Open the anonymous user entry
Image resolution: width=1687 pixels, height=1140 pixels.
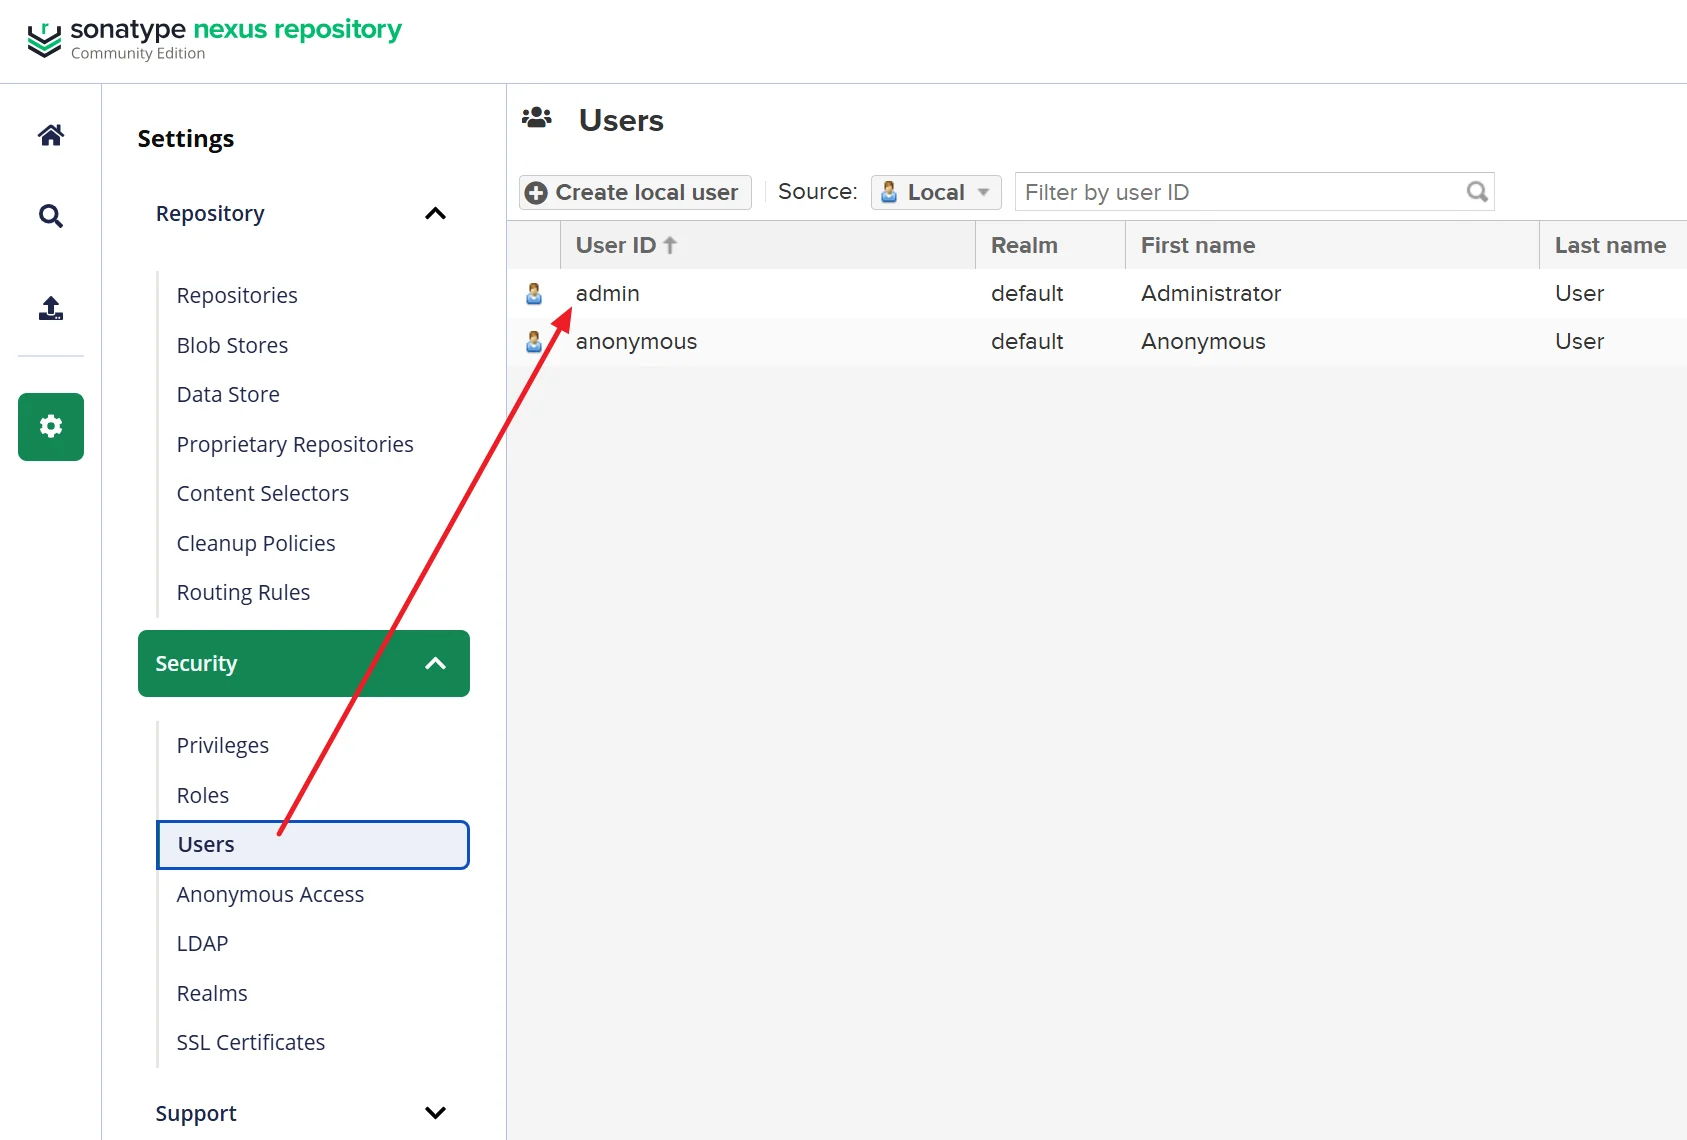tap(636, 341)
